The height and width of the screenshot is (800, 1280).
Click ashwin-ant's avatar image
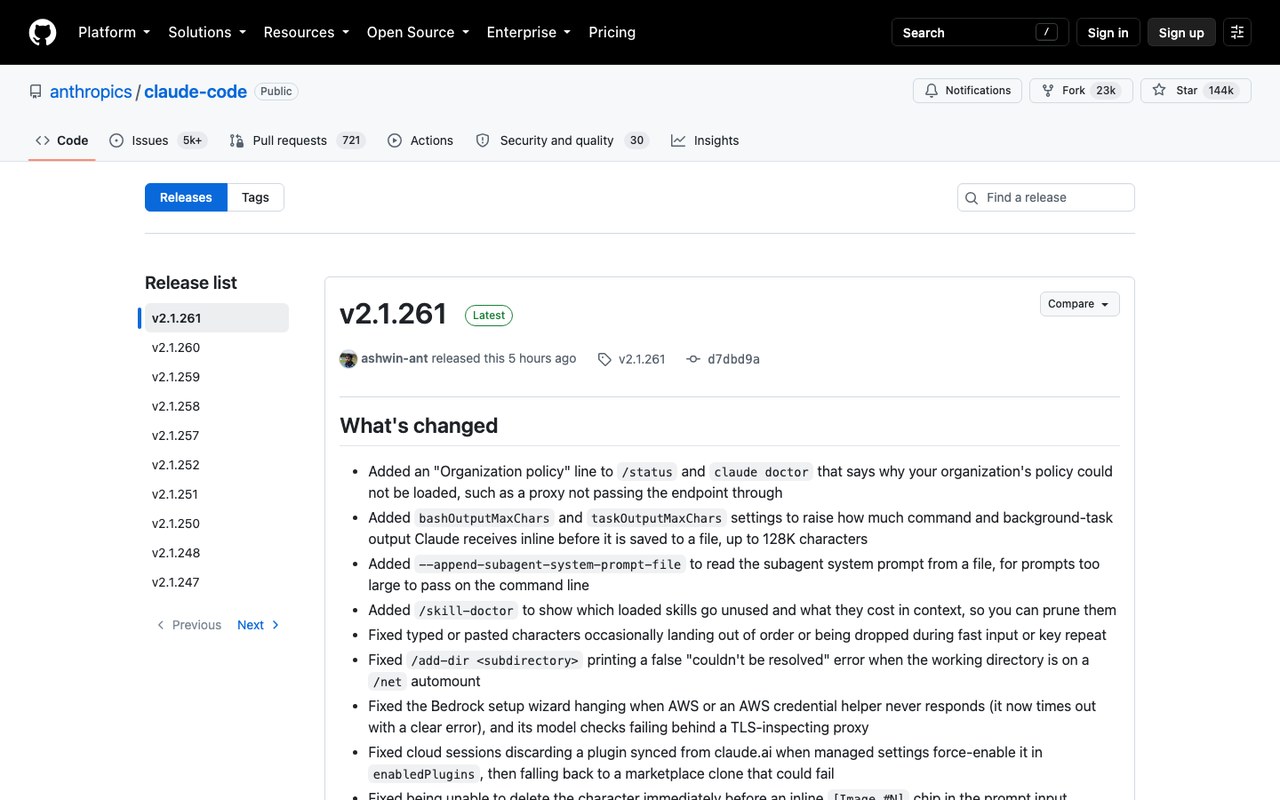click(348, 359)
